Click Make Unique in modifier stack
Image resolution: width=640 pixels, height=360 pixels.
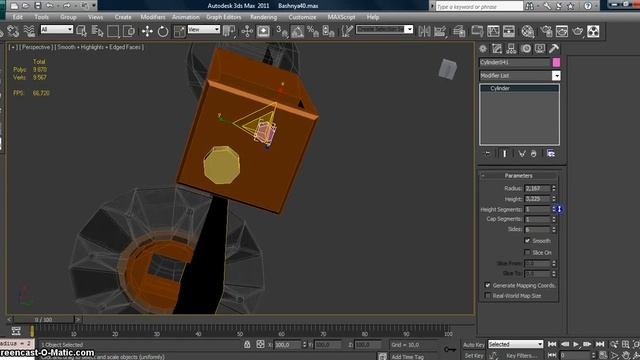522,153
